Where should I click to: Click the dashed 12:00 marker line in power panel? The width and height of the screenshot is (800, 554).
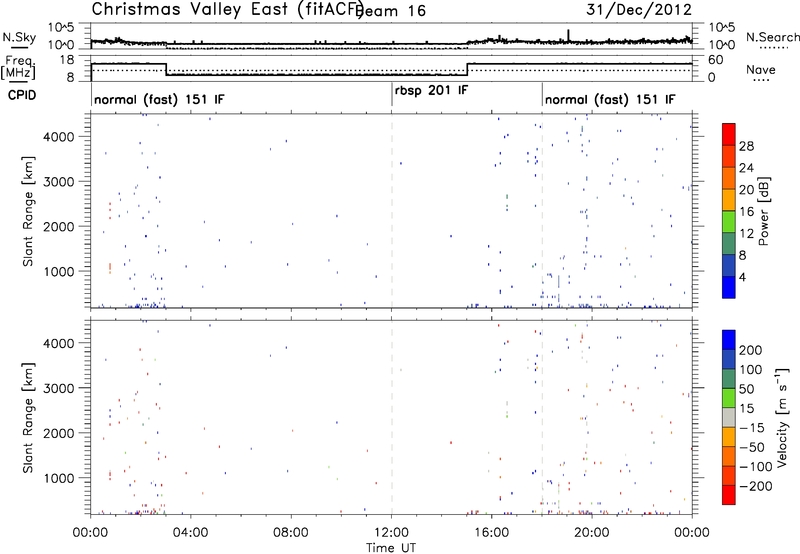[x=392, y=210]
